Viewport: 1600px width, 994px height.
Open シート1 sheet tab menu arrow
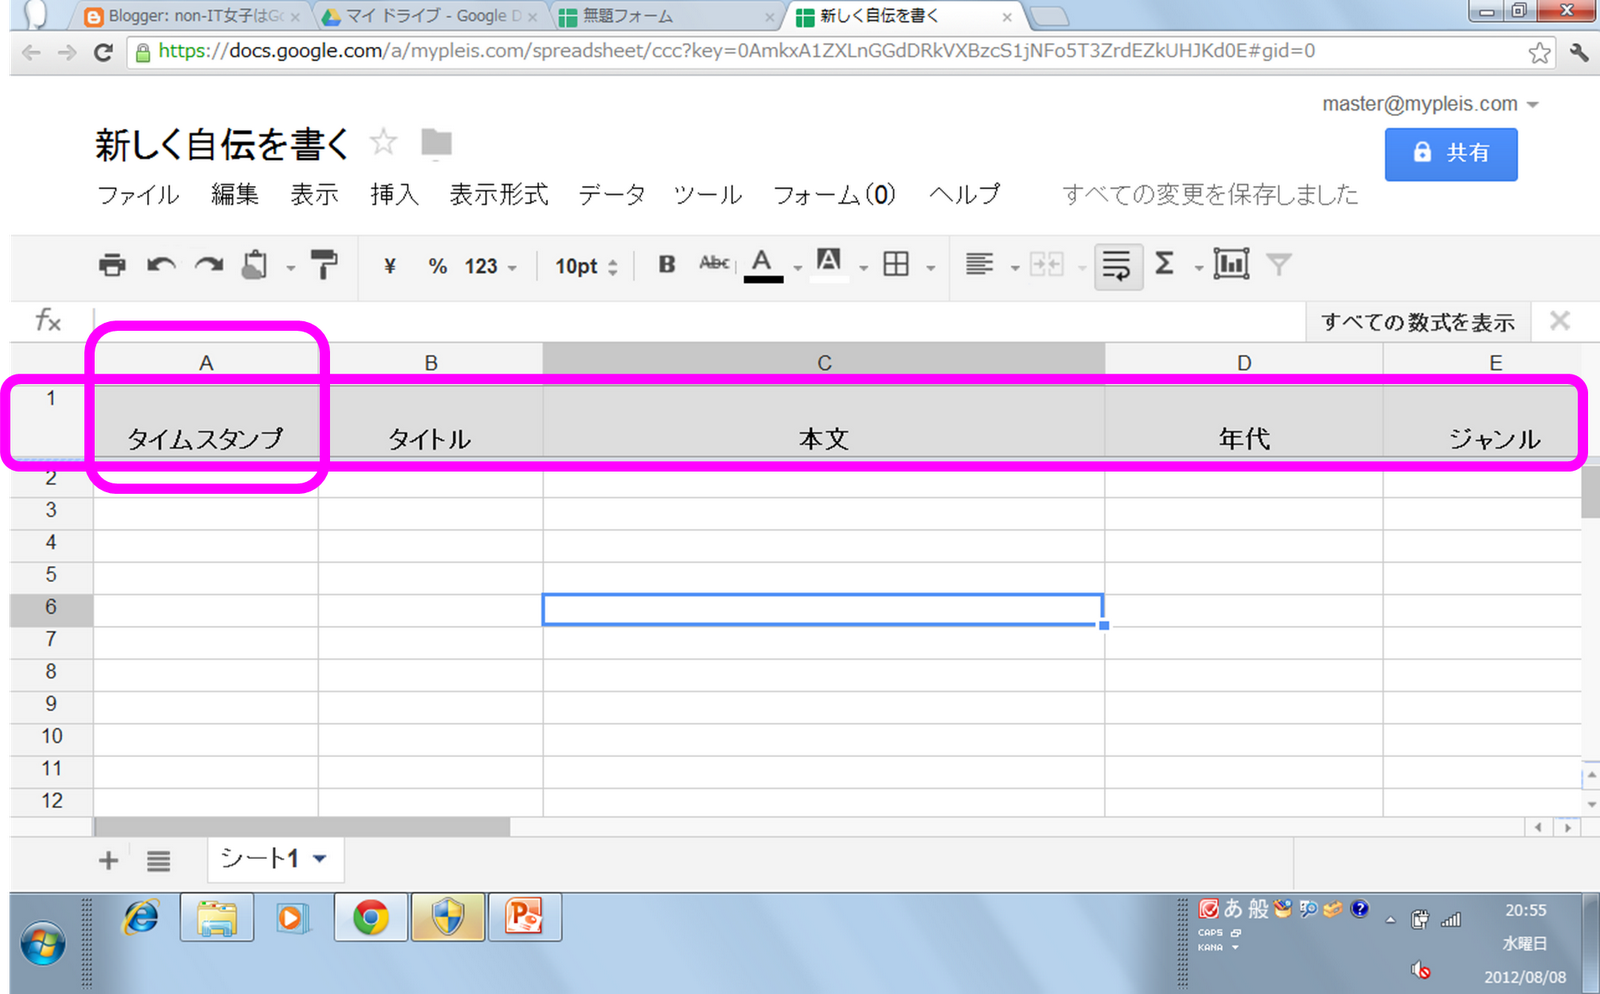(x=320, y=859)
